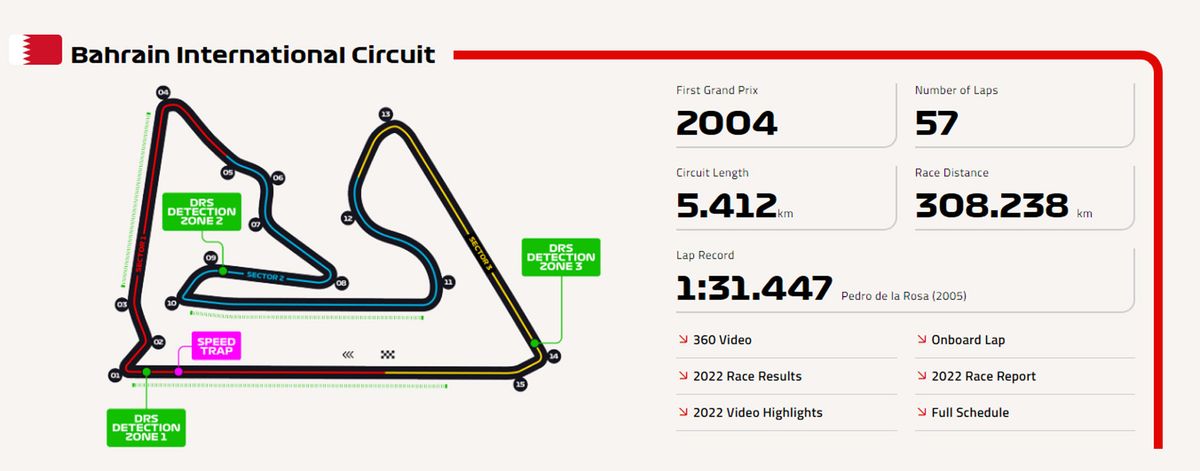Click the DRS Detection Zone 3 badge
The height and width of the screenshot is (471, 1200).
coord(561,257)
